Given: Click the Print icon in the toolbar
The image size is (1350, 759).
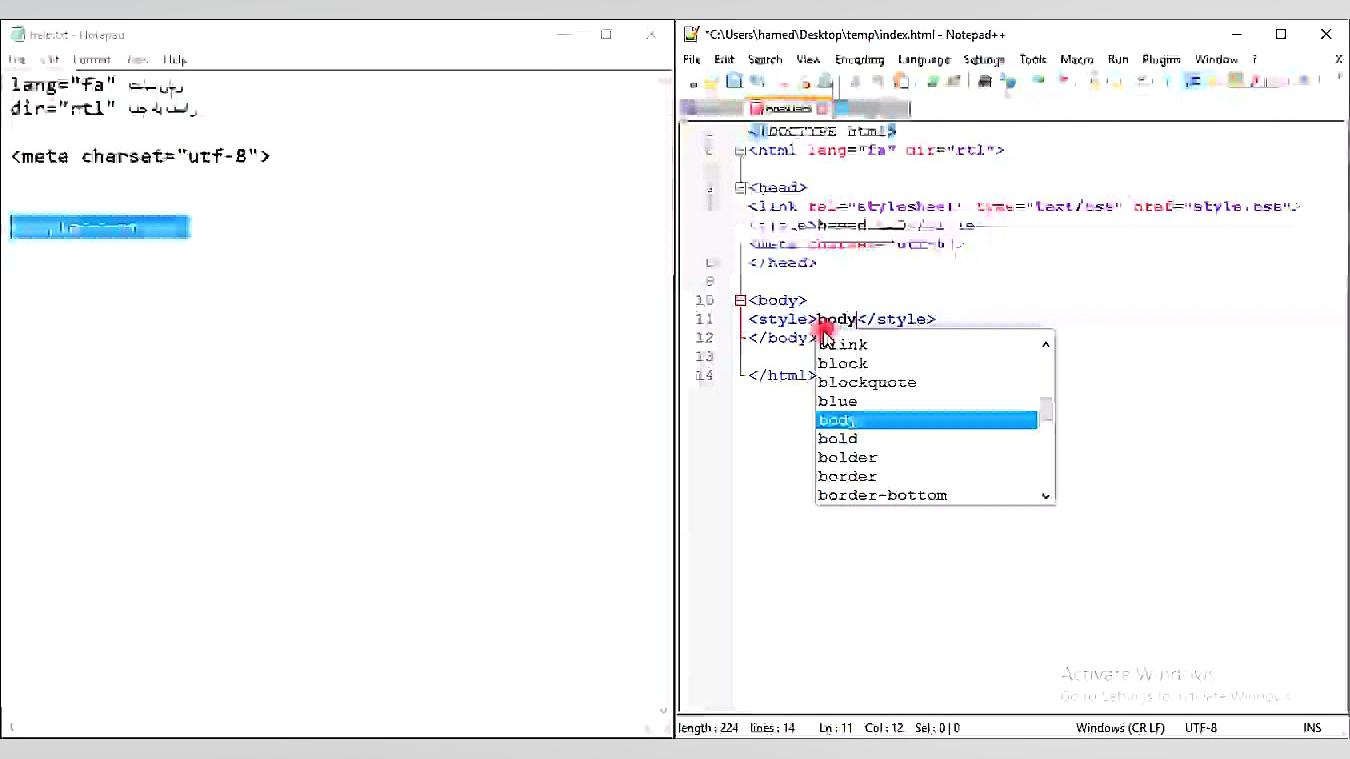Looking at the screenshot, I should coord(825,82).
